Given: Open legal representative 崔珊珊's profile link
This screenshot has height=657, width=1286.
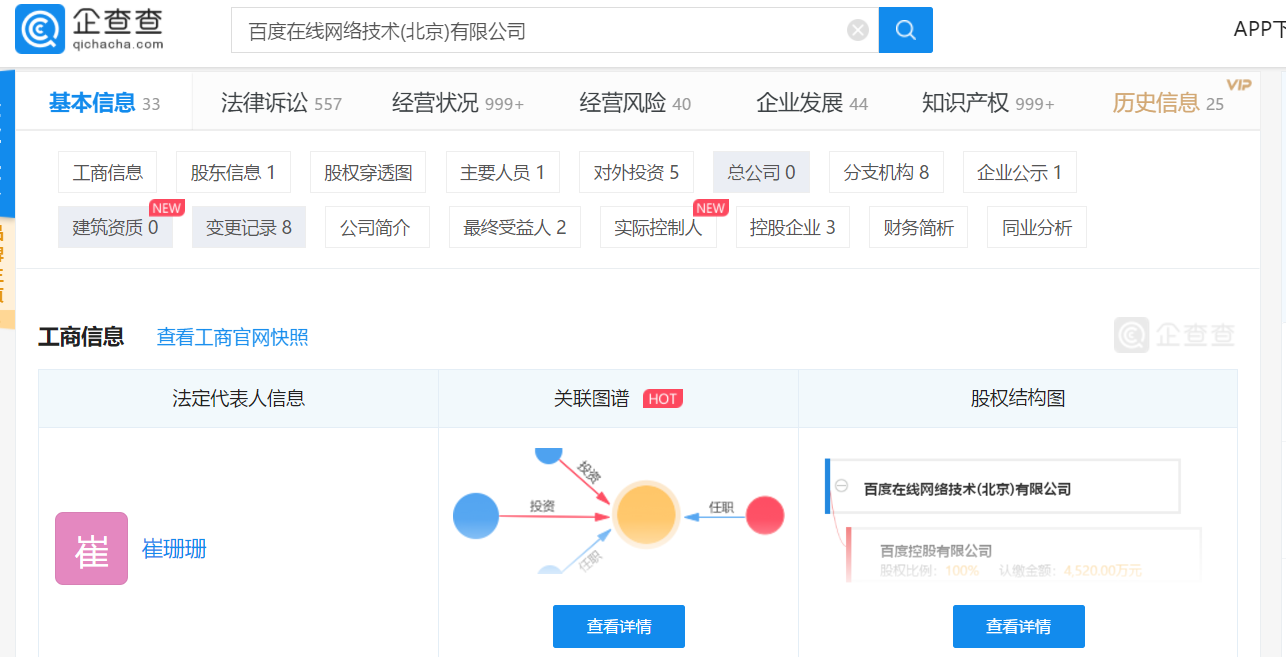Looking at the screenshot, I should [x=174, y=548].
